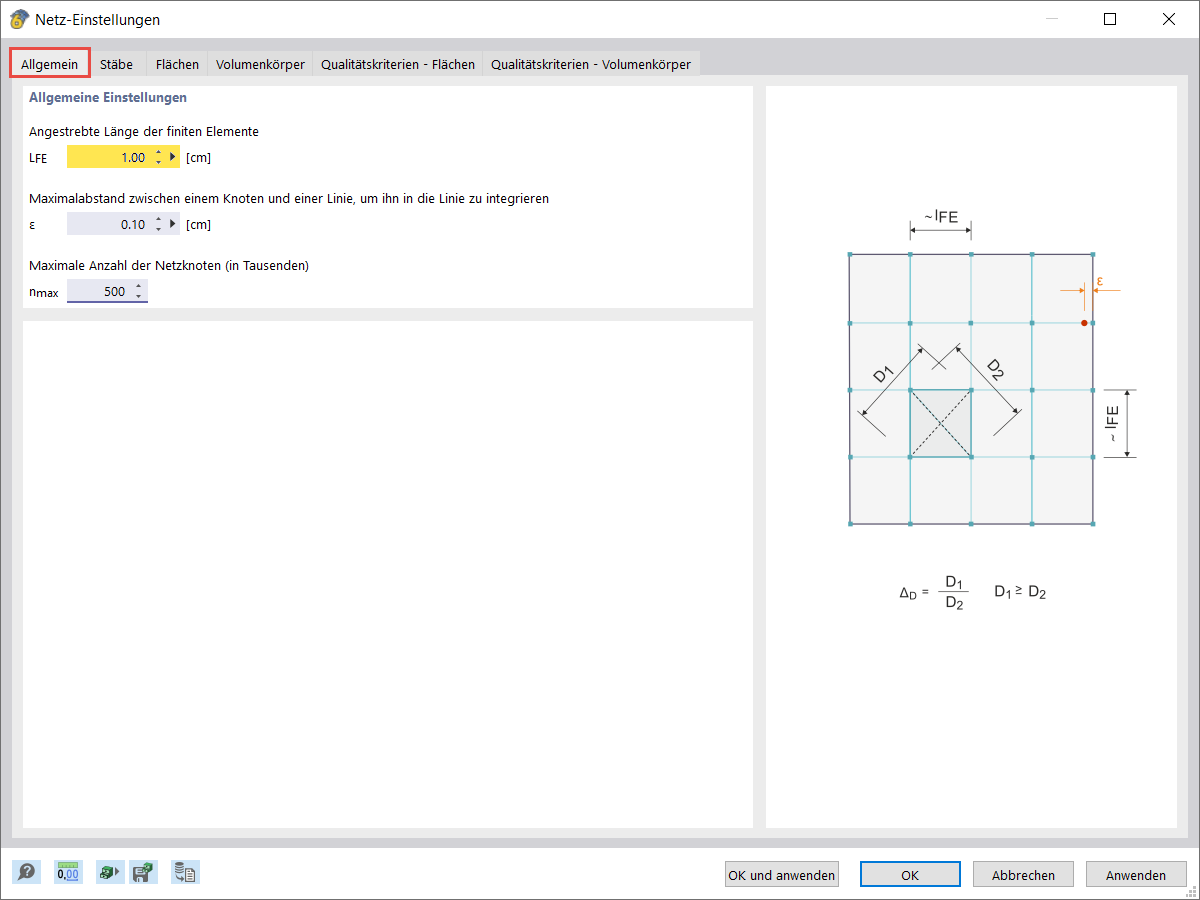Select Qualitätskriterien - Flächen tab
This screenshot has width=1200, height=900.
[x=398, y=64]
